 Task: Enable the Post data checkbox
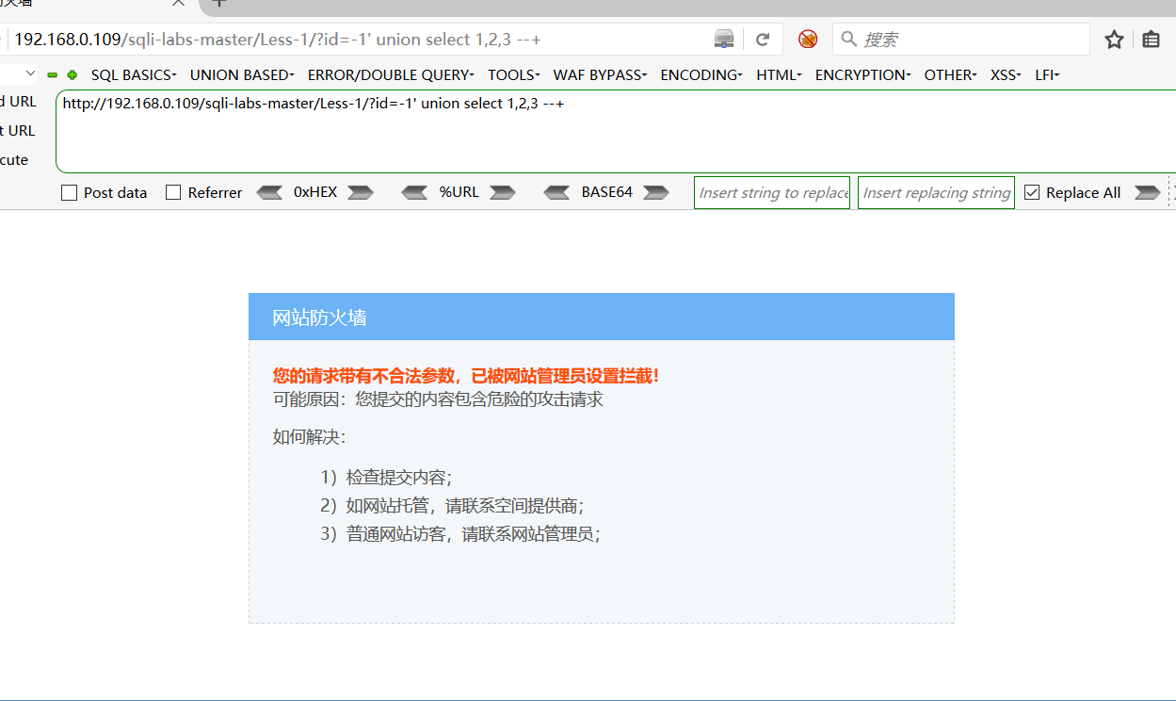click(x=68, y=192)
